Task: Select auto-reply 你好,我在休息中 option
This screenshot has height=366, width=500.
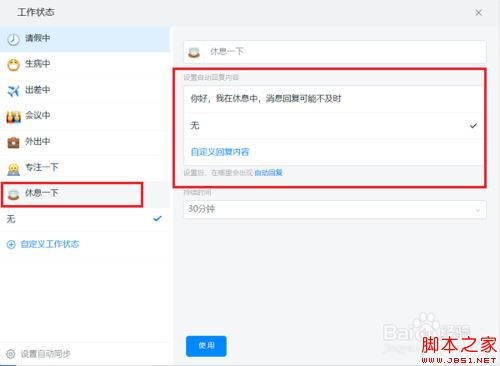Action: pos(333,99)
